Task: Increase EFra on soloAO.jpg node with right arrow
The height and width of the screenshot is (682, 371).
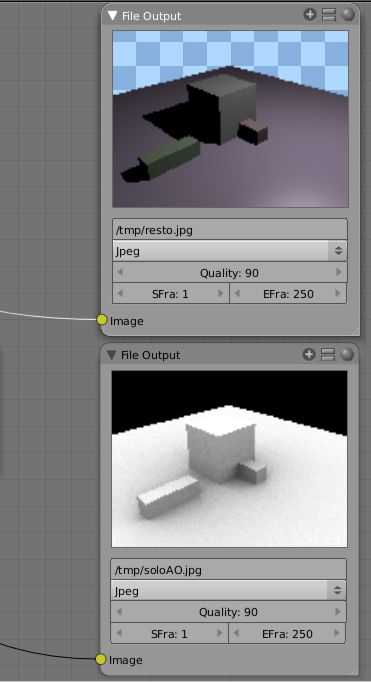Action: click(338, 633)
